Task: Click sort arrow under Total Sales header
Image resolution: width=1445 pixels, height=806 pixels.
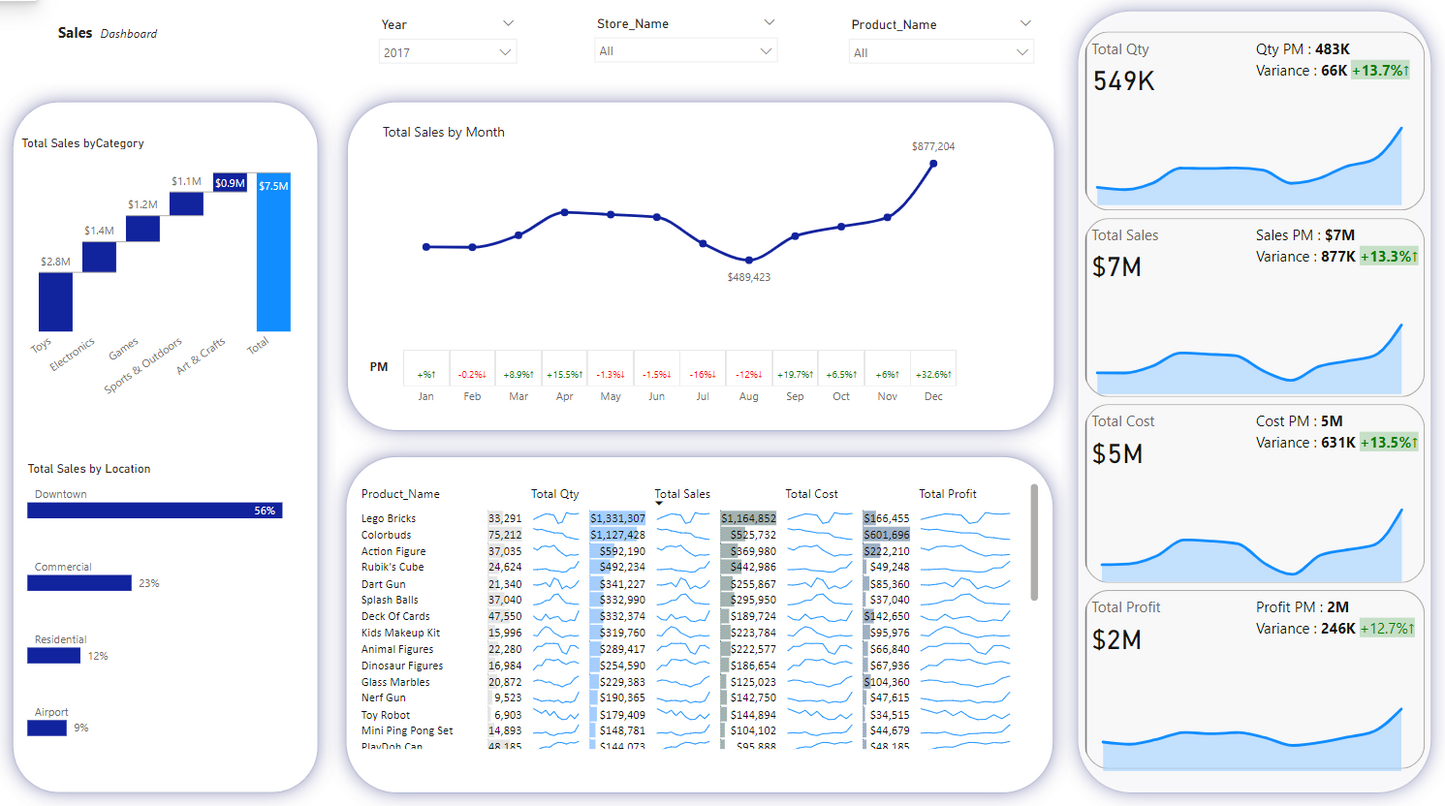Action: coord(659,503)
